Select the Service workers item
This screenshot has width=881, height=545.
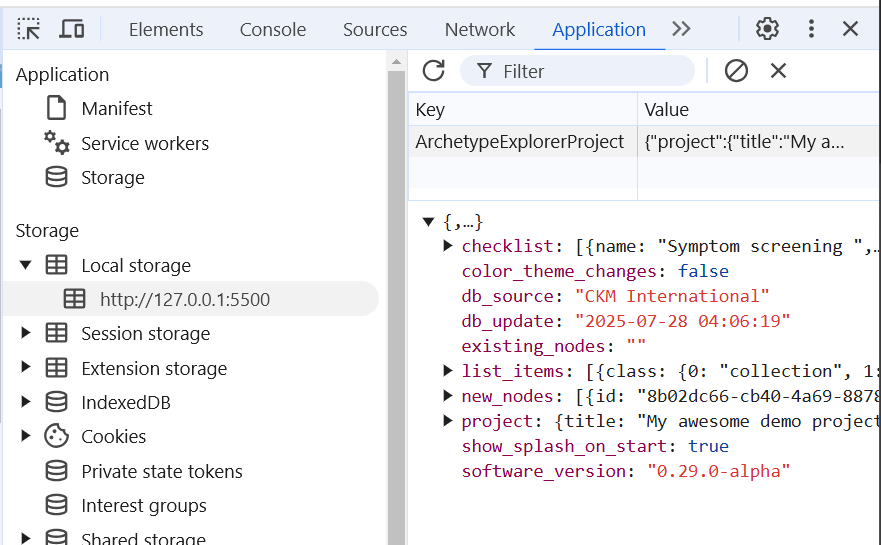(x=145, y=144)
